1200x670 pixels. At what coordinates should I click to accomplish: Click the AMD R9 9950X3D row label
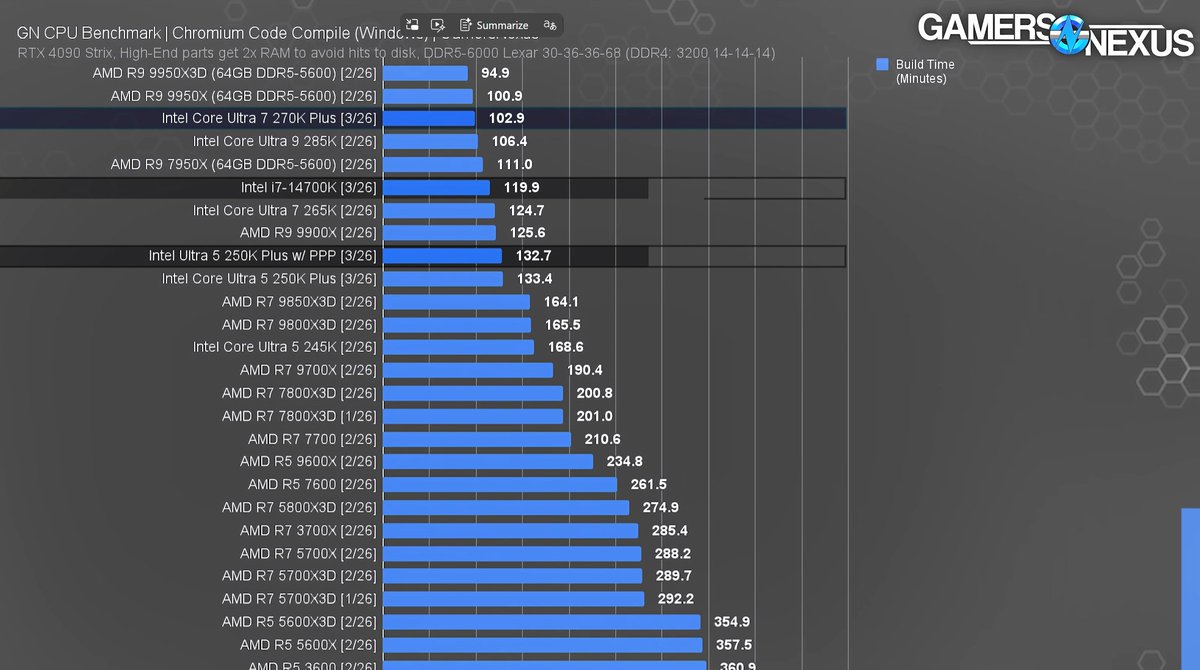pos(235,73)
